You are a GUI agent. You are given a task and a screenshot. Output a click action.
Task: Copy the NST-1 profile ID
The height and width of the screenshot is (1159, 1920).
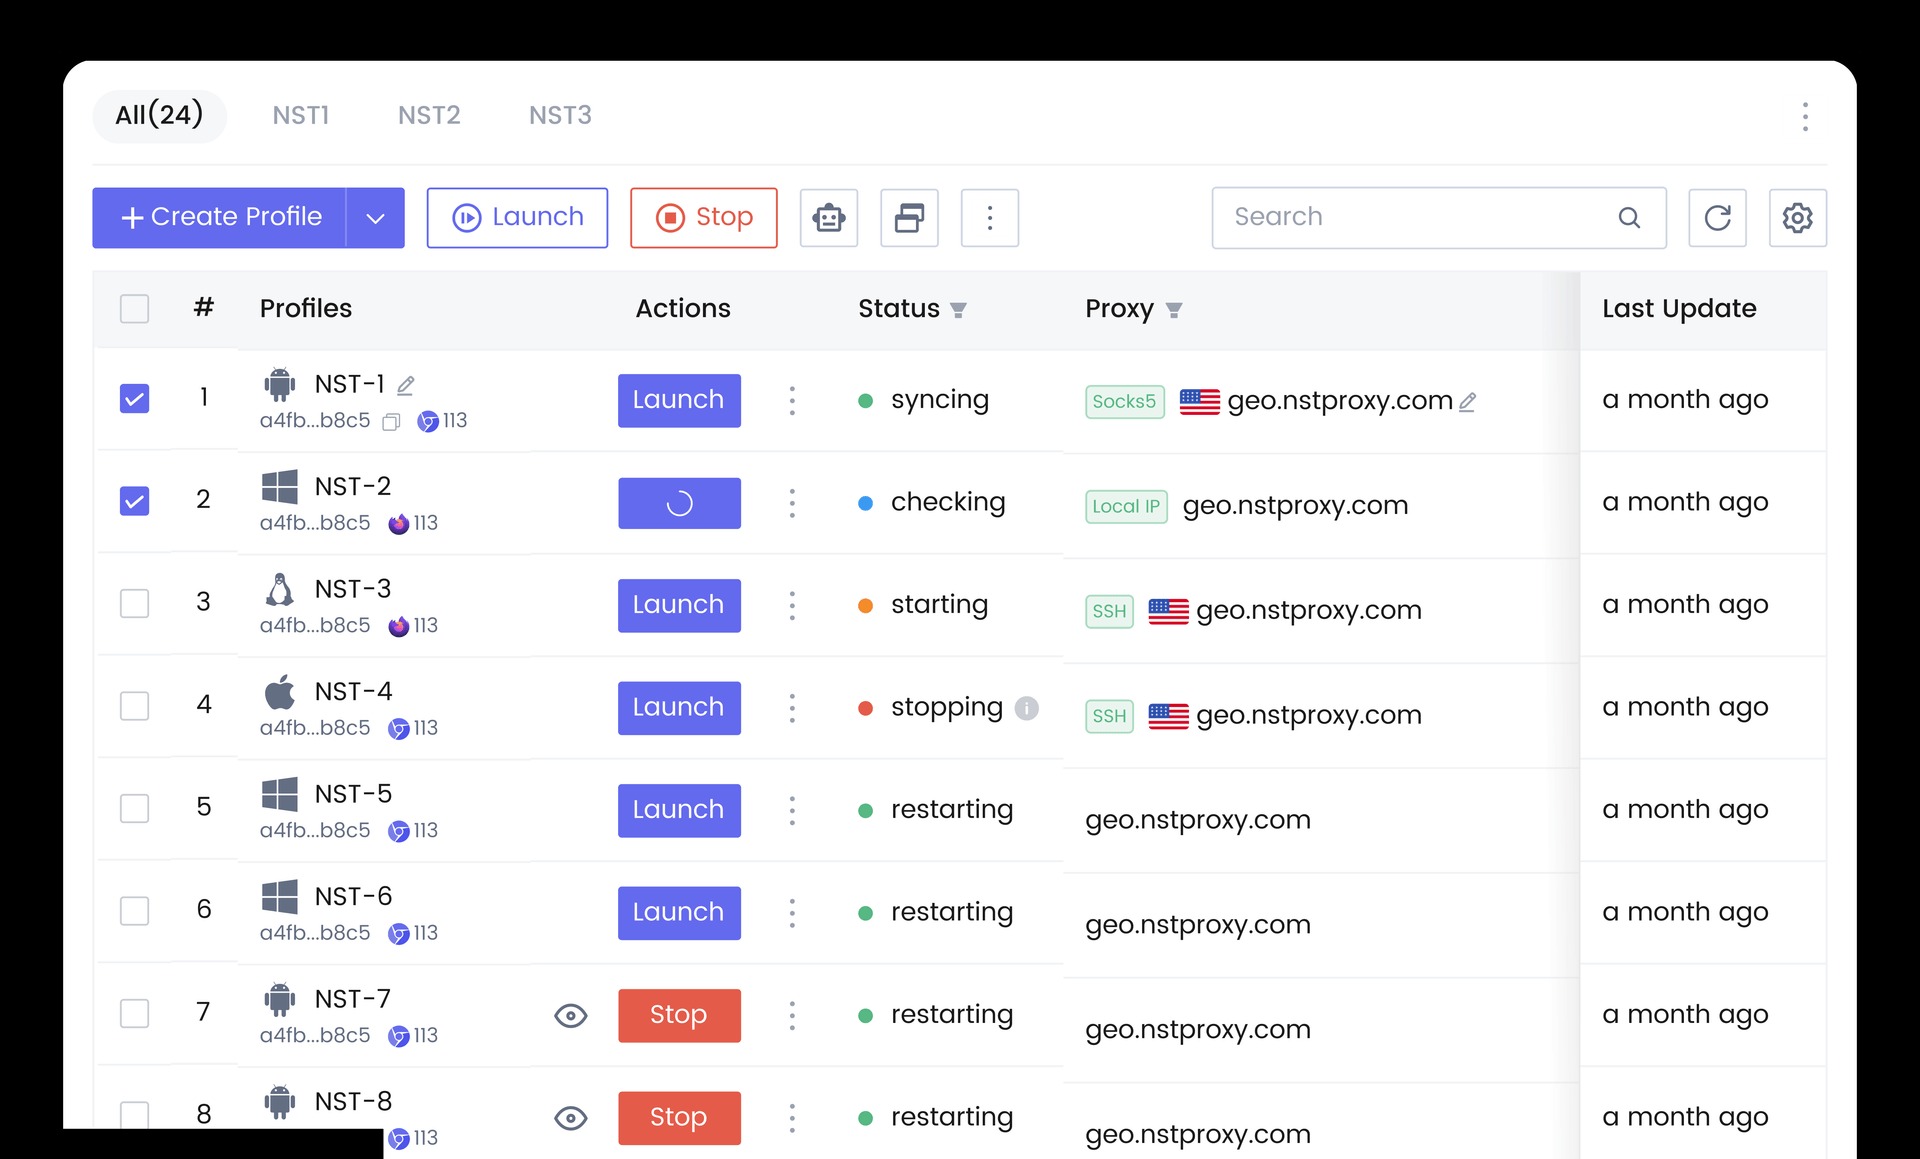pos(390,422)
